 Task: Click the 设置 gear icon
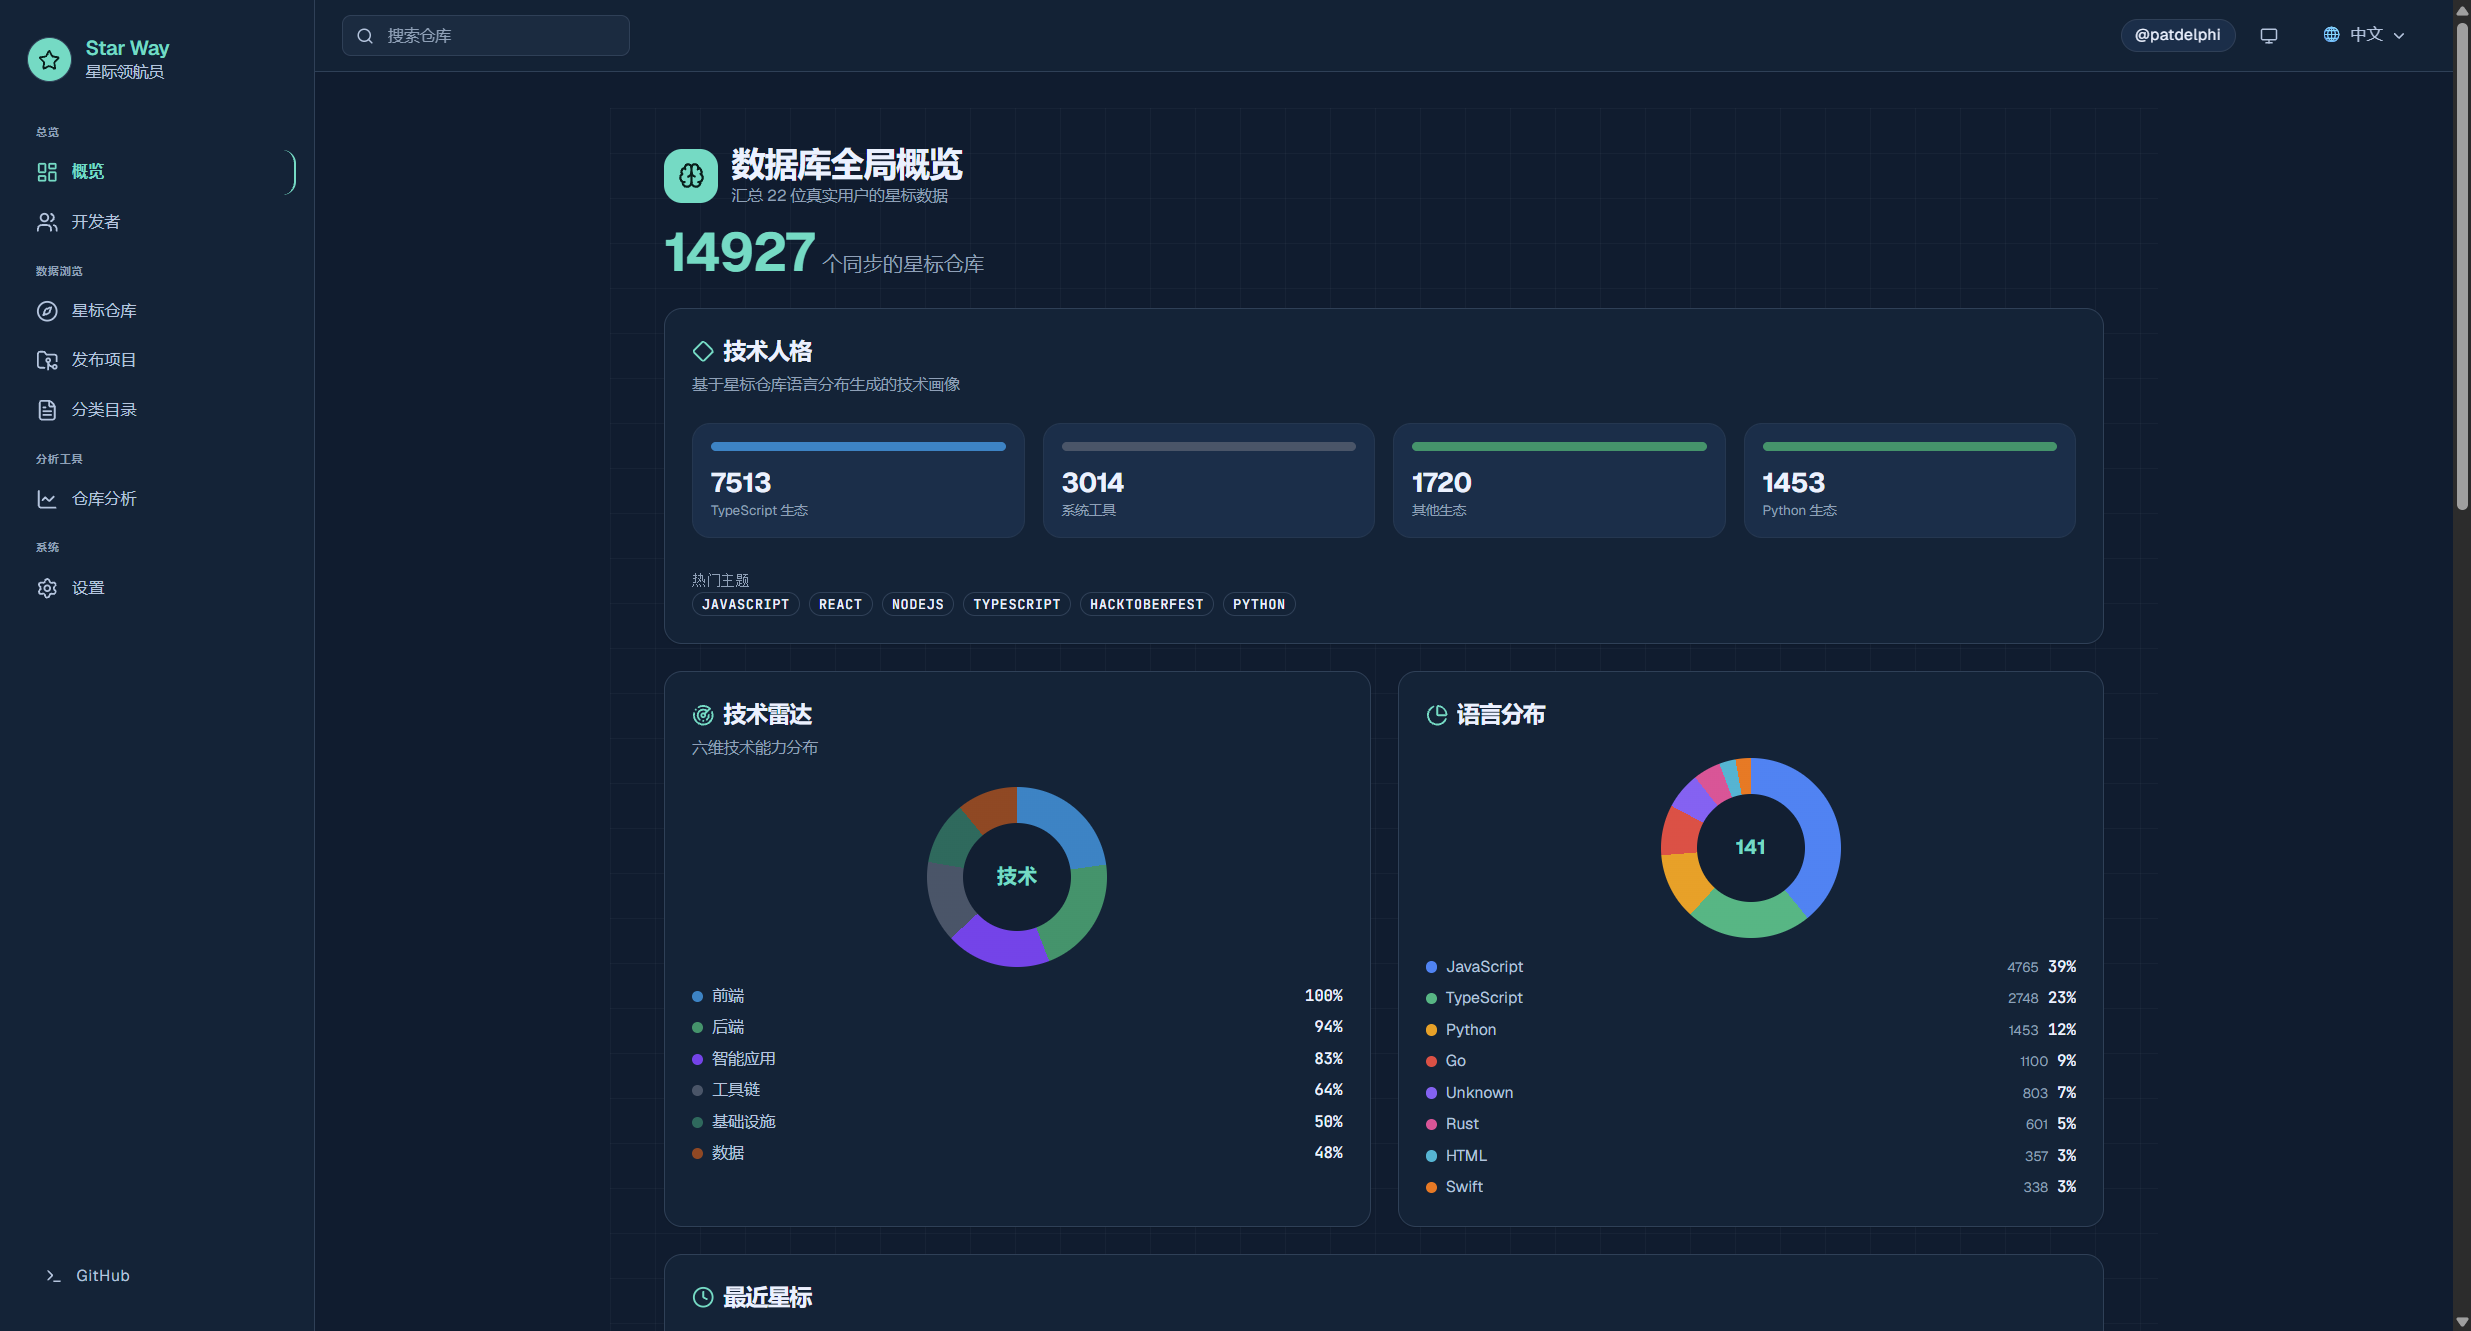click(47, 588)
